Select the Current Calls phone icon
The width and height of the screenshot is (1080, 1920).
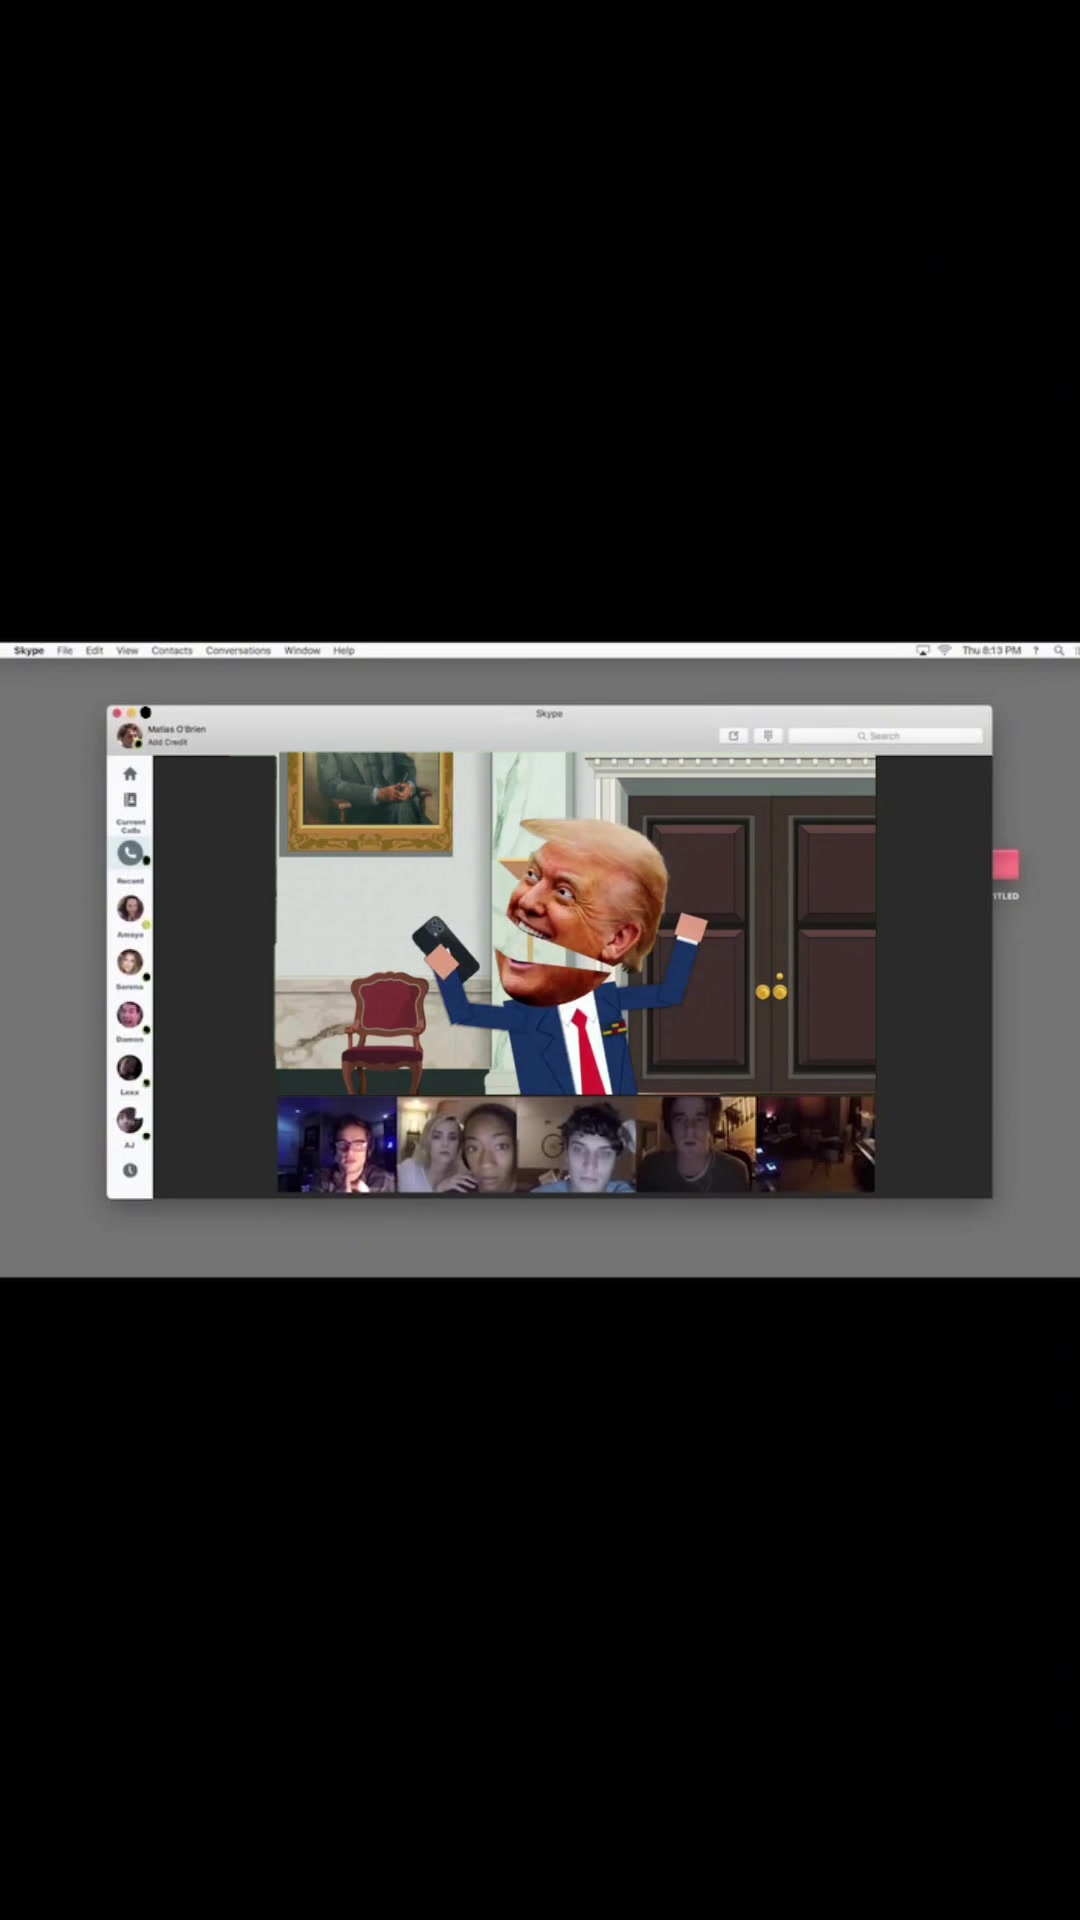[130, 853]
